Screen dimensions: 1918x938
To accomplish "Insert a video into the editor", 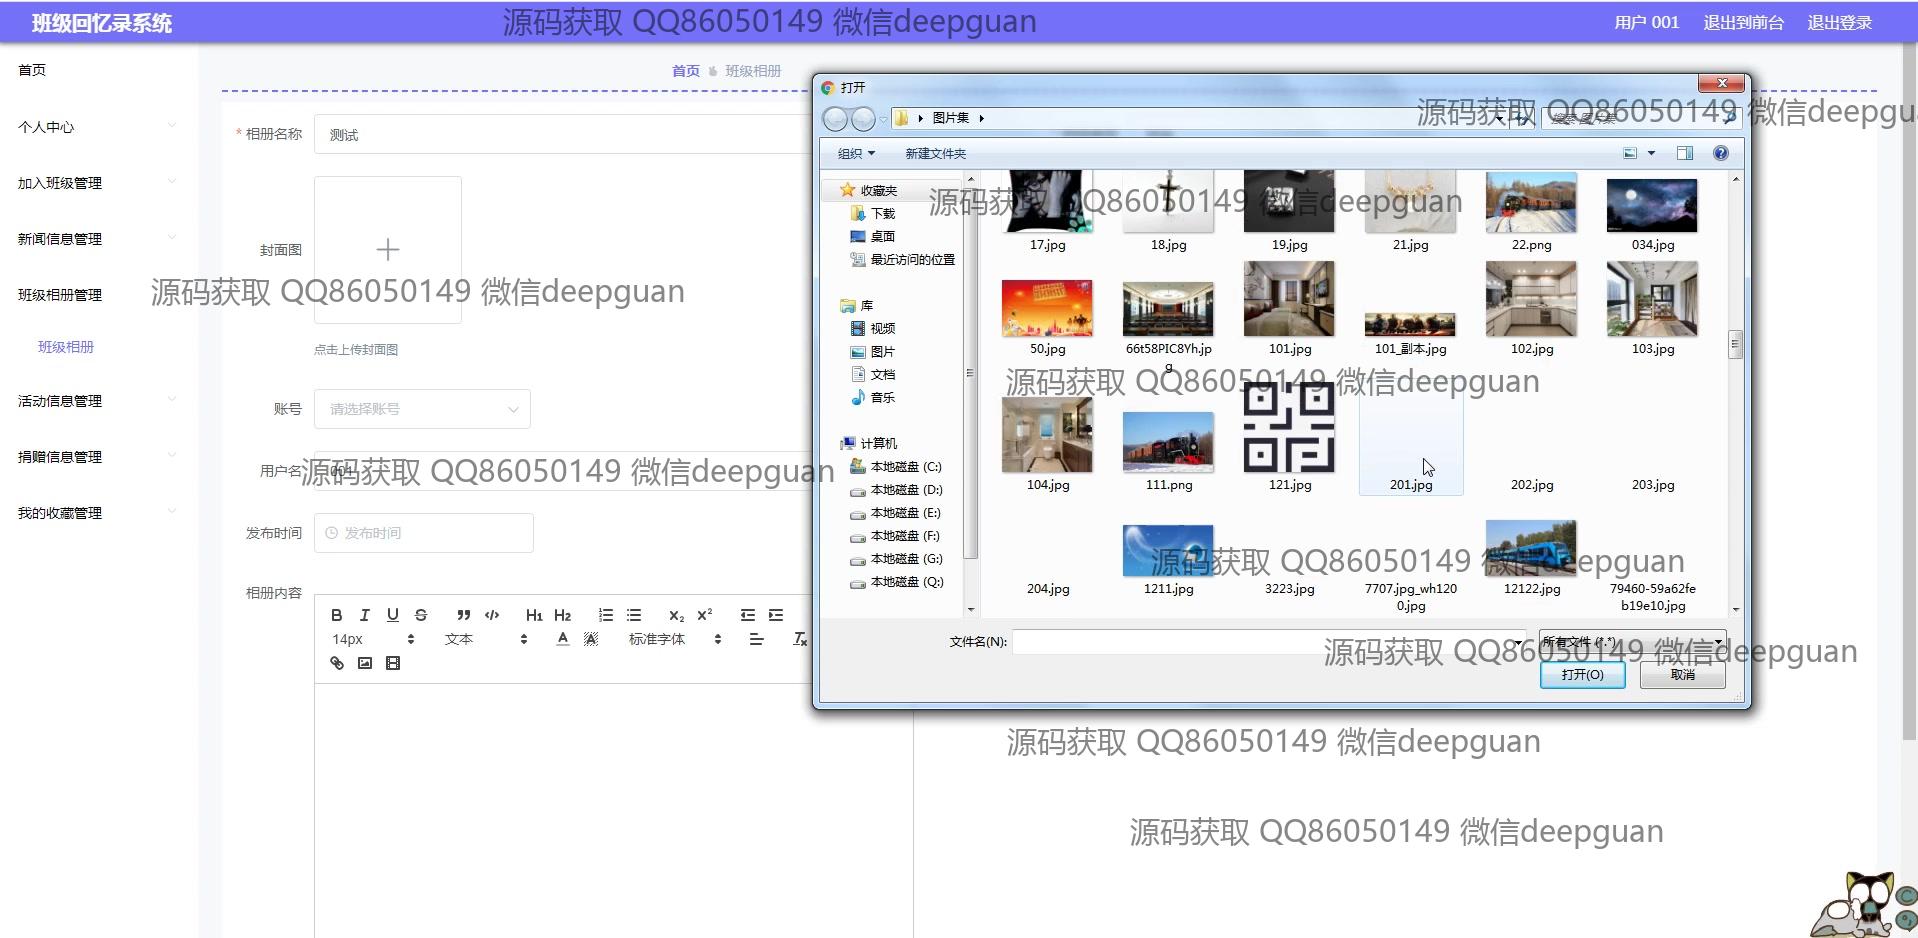I will coord(393,663).
